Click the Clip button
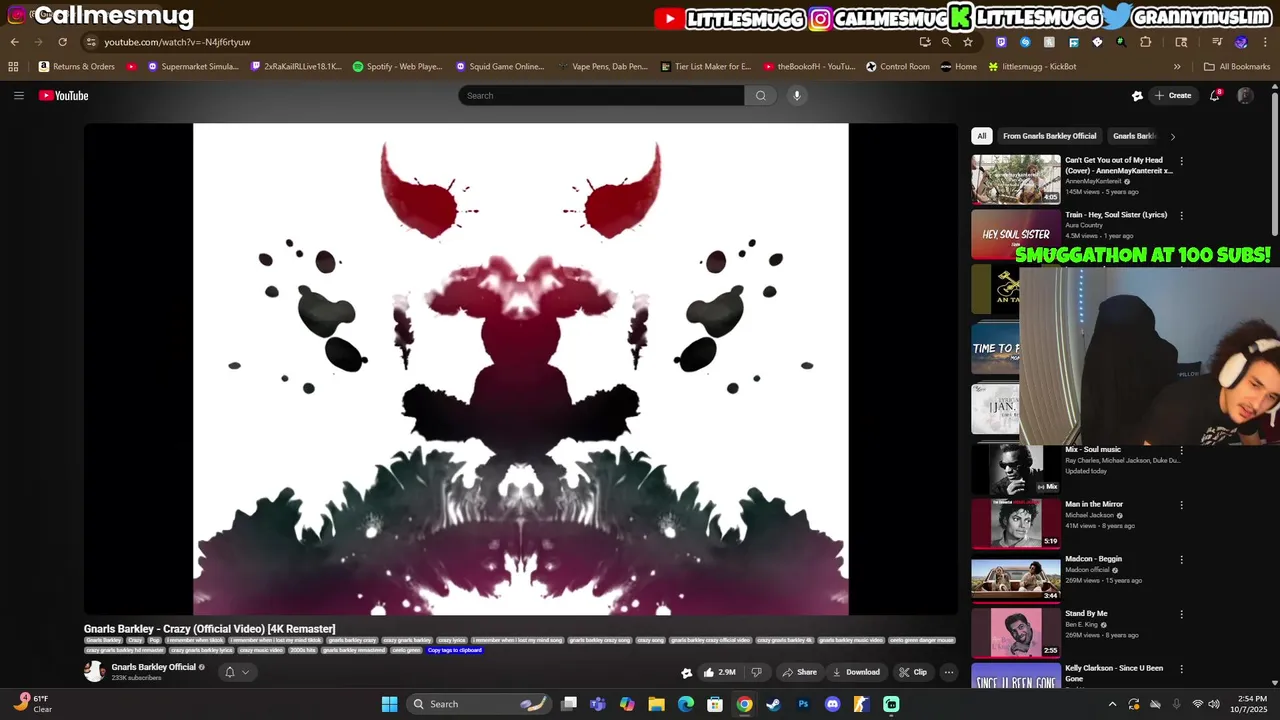Screen dimensions: 1280x720 (x=913, y=672)
